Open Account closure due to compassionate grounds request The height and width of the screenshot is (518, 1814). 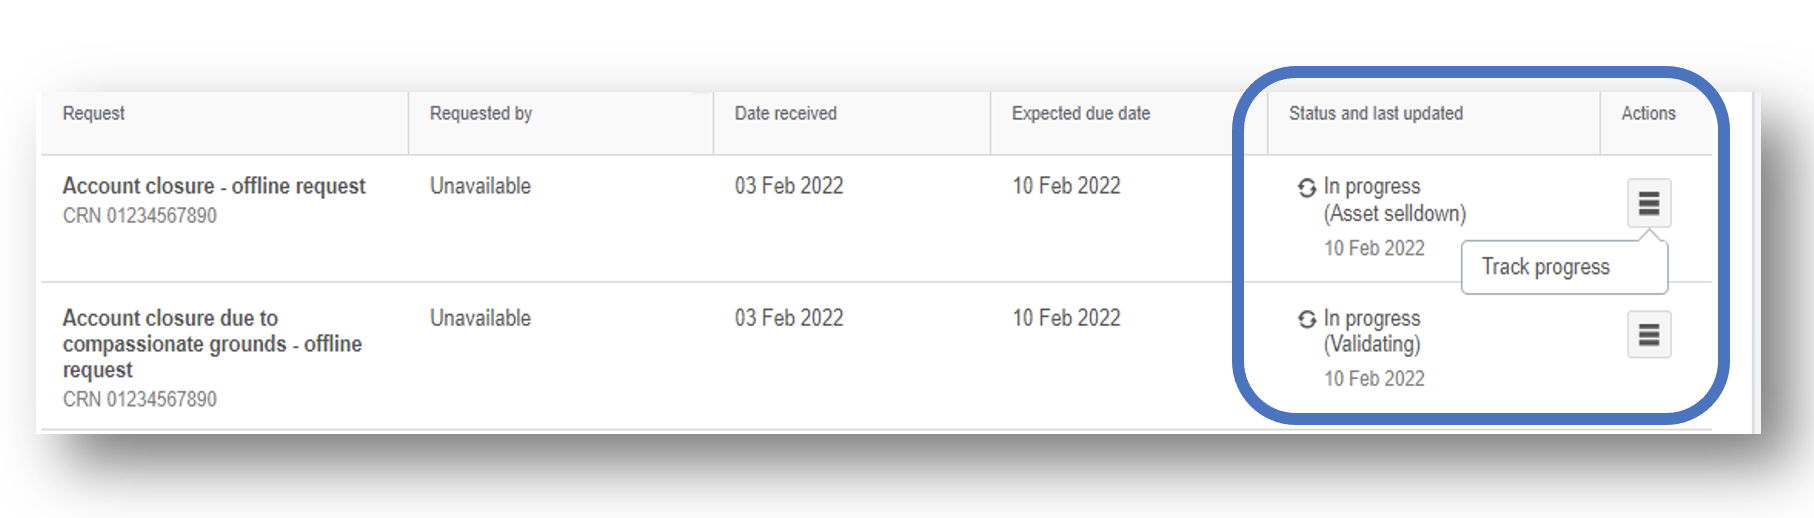click(x=212, y=344)
